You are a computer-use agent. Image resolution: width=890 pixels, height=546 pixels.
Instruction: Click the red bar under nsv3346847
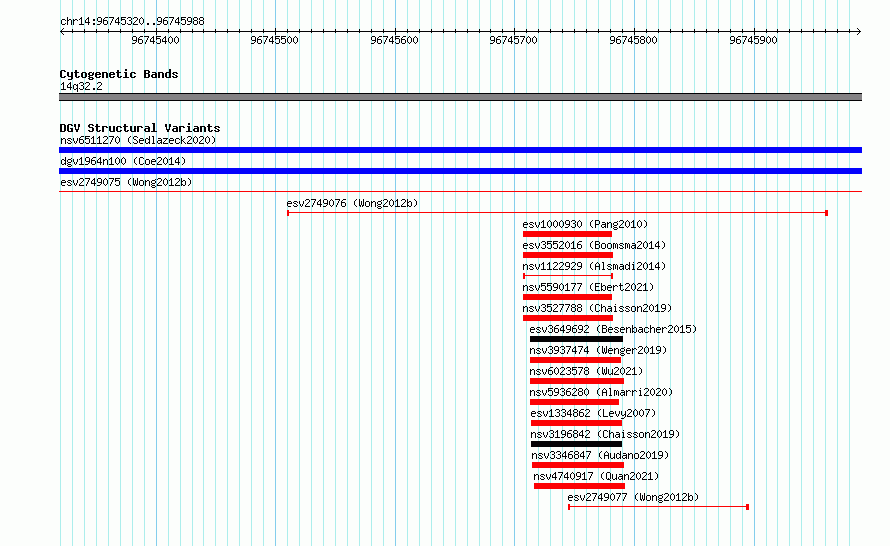(578, 465)
